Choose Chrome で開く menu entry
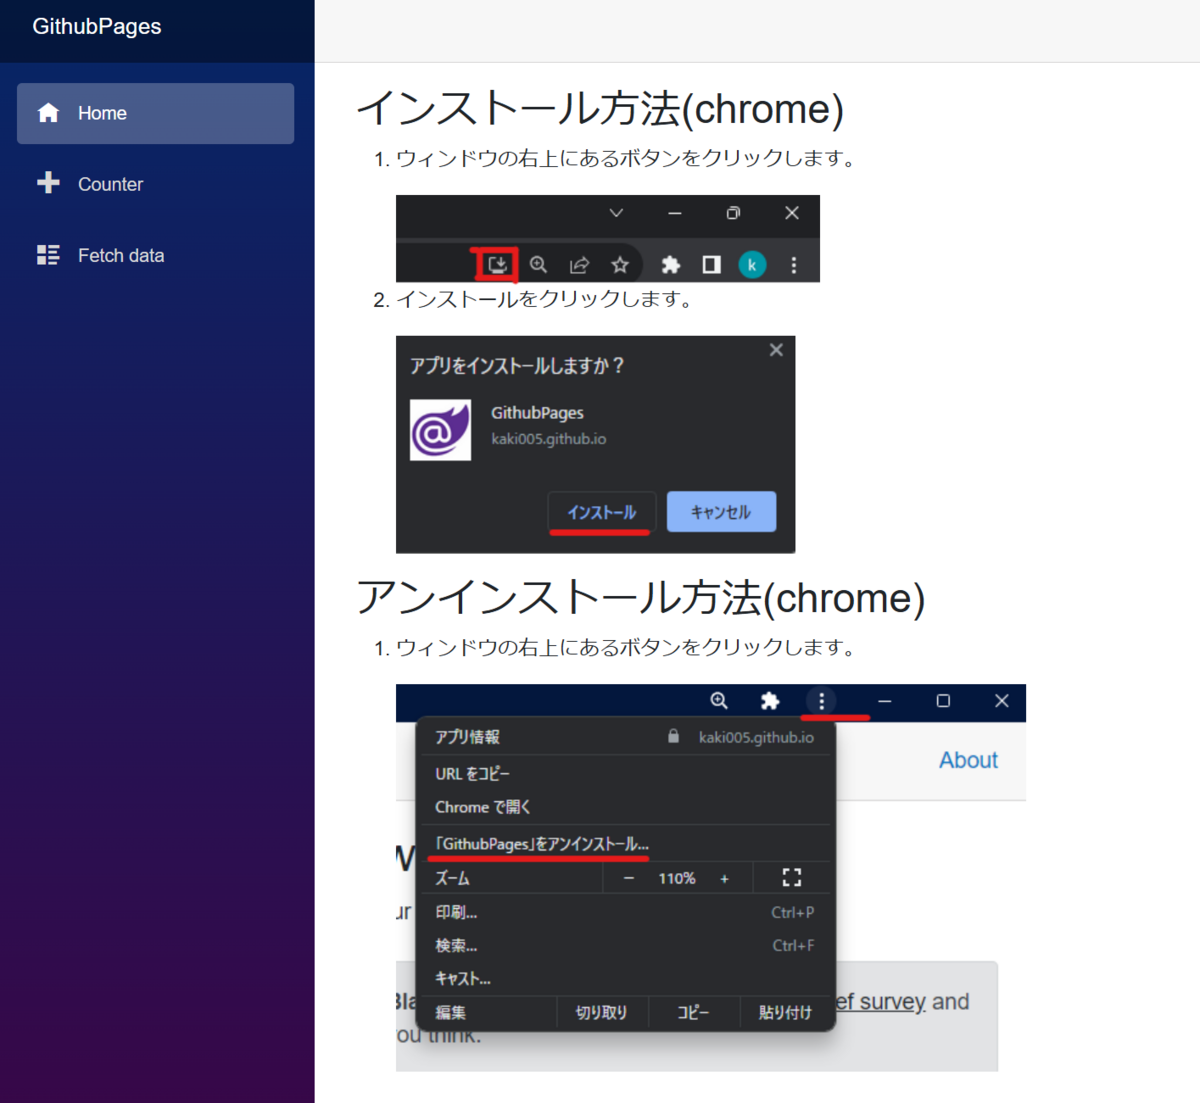Viewport: 1200px width, 1103px height. tap(625, 807)
